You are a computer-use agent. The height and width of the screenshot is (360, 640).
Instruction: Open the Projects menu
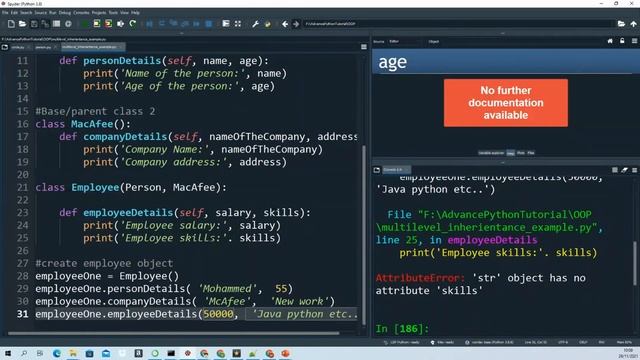[x=99, y=13]
